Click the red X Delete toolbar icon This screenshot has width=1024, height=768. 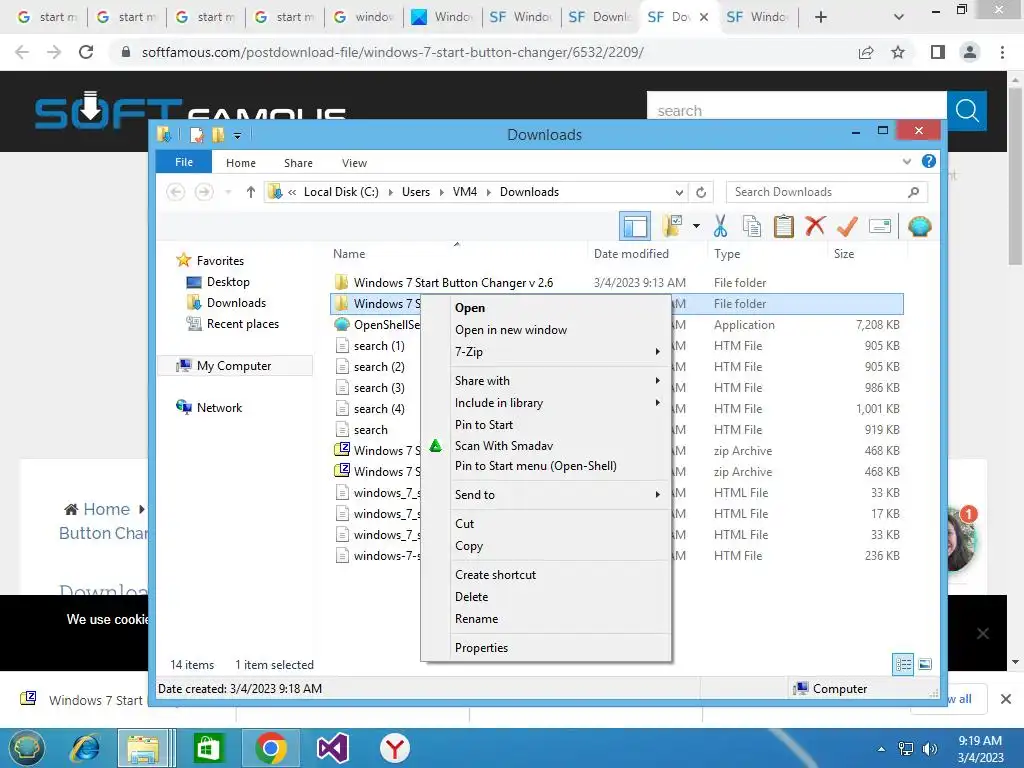point(815,226)
